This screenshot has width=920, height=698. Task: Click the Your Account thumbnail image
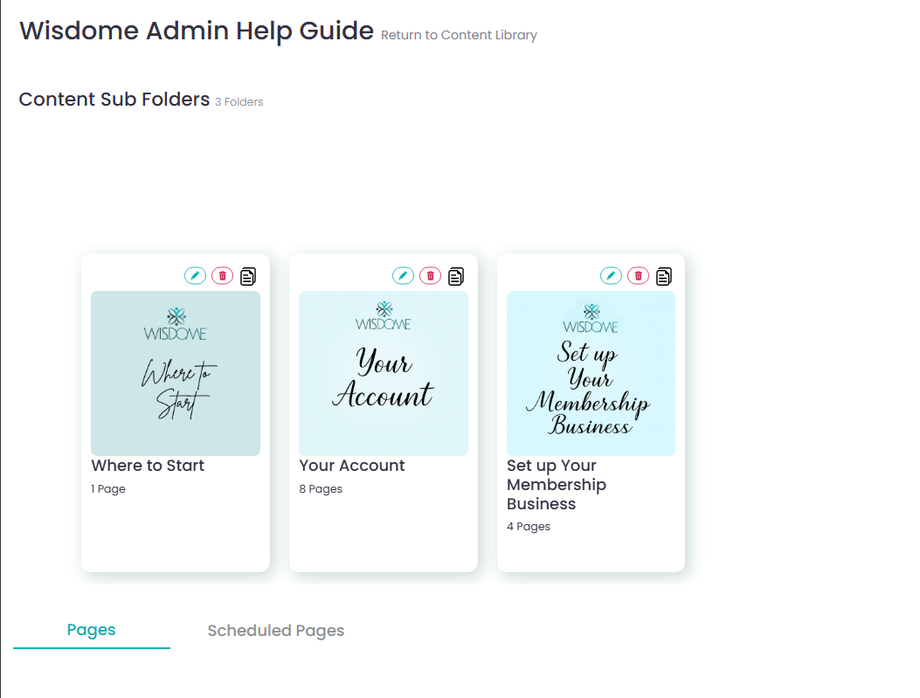coord(384,373)
